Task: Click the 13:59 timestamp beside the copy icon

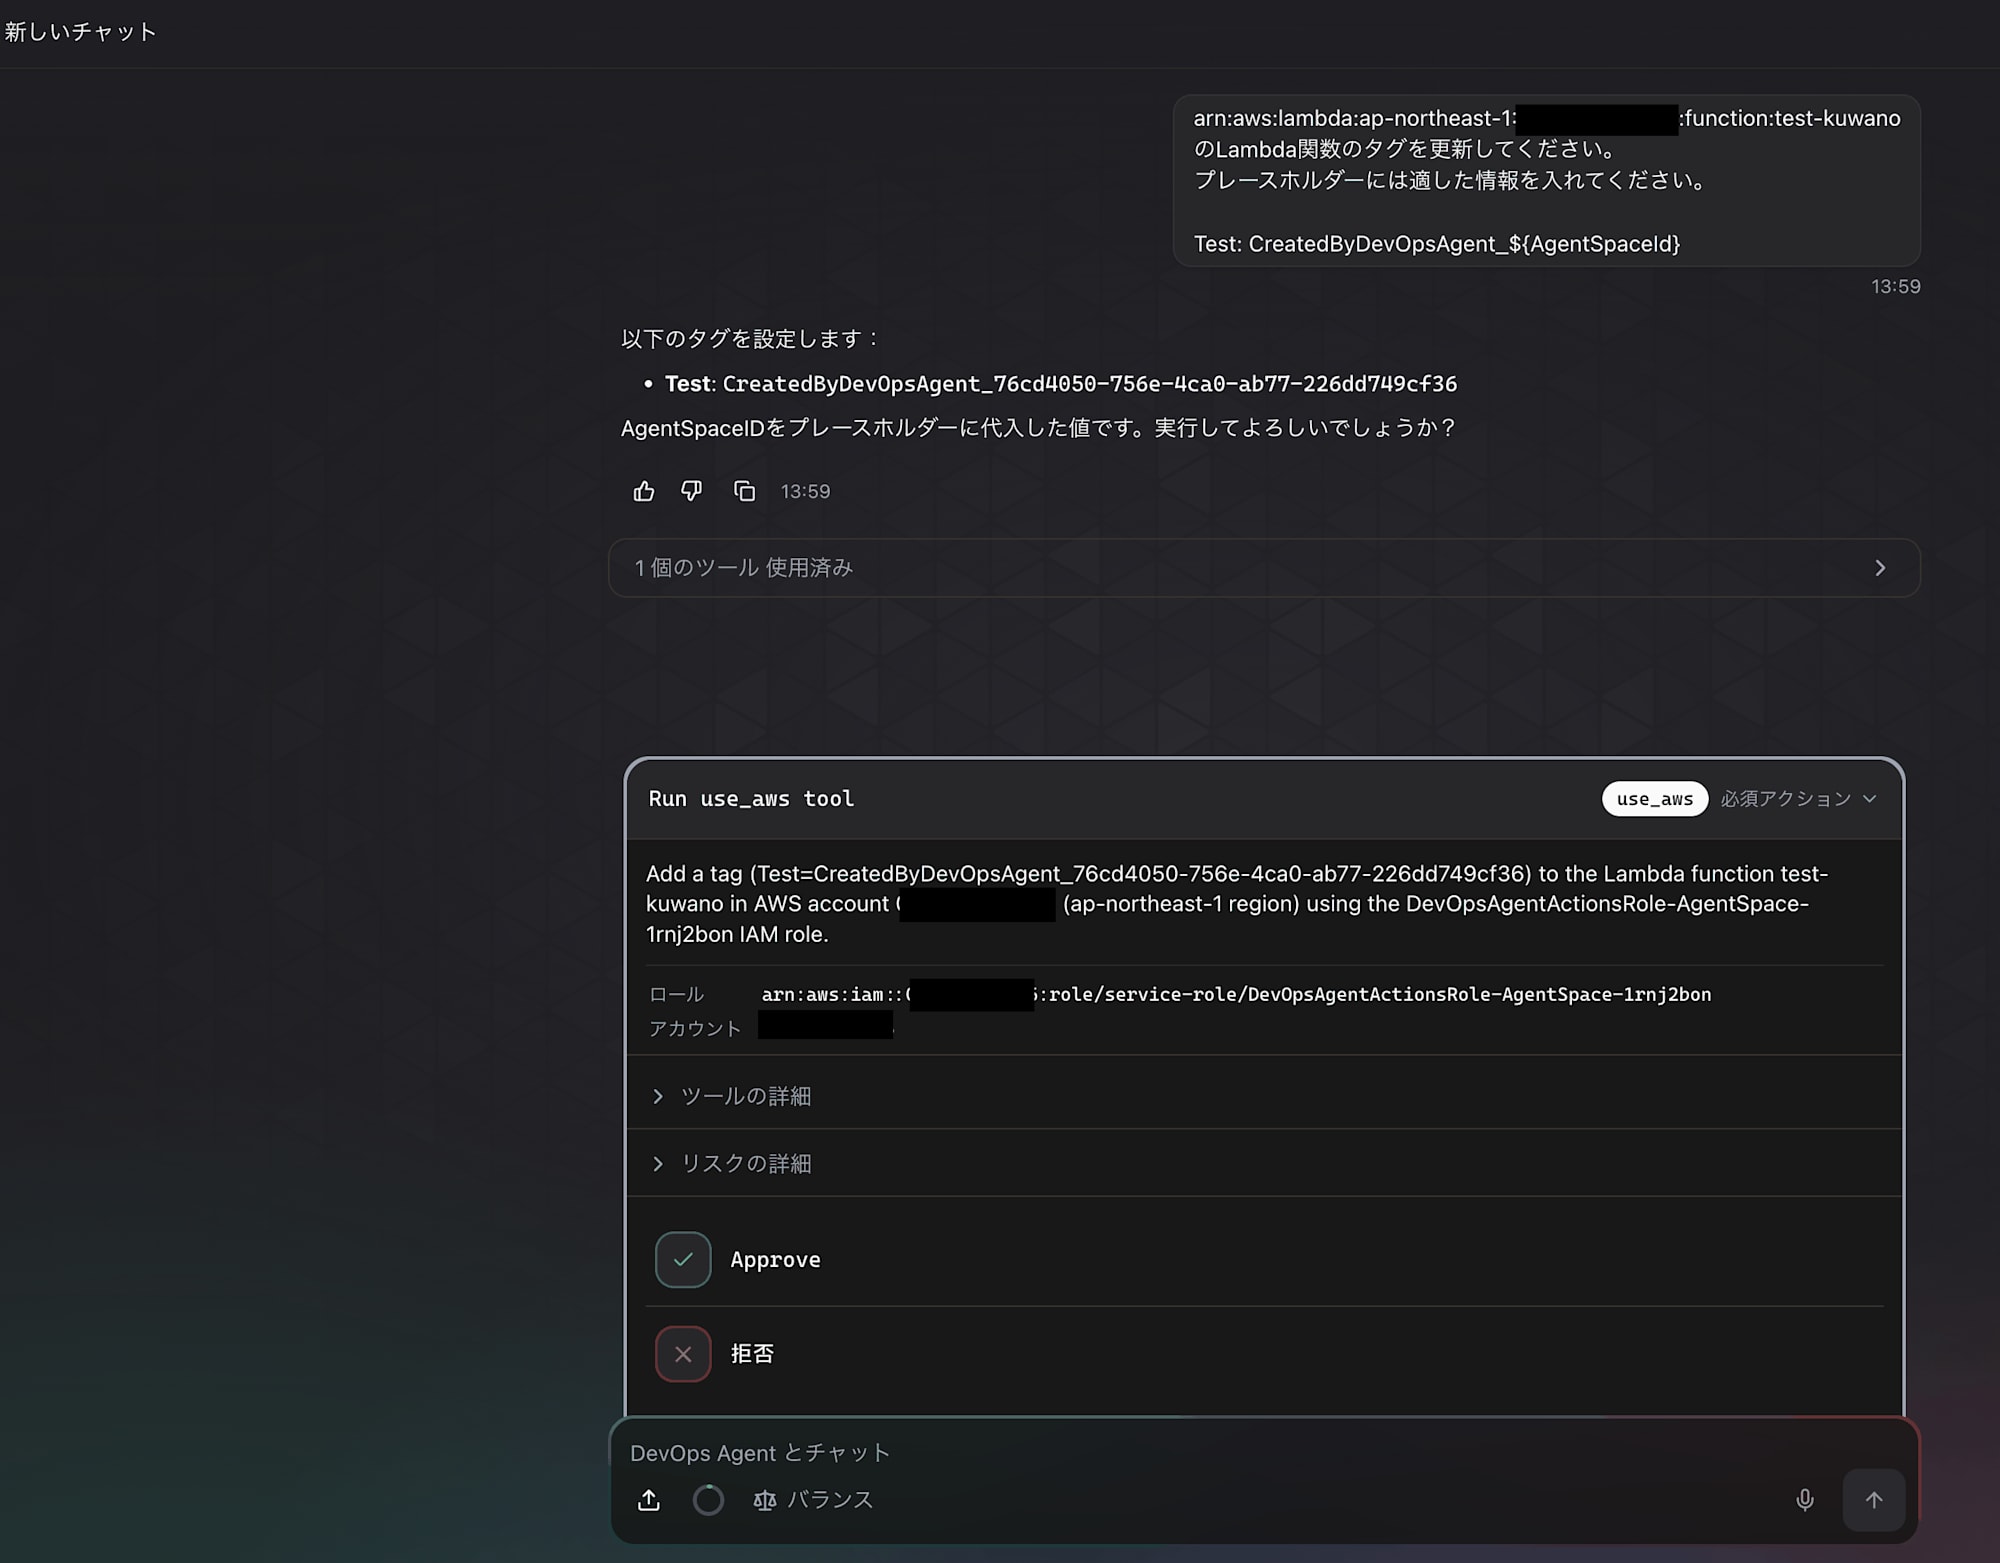Action: pos(805,491)
